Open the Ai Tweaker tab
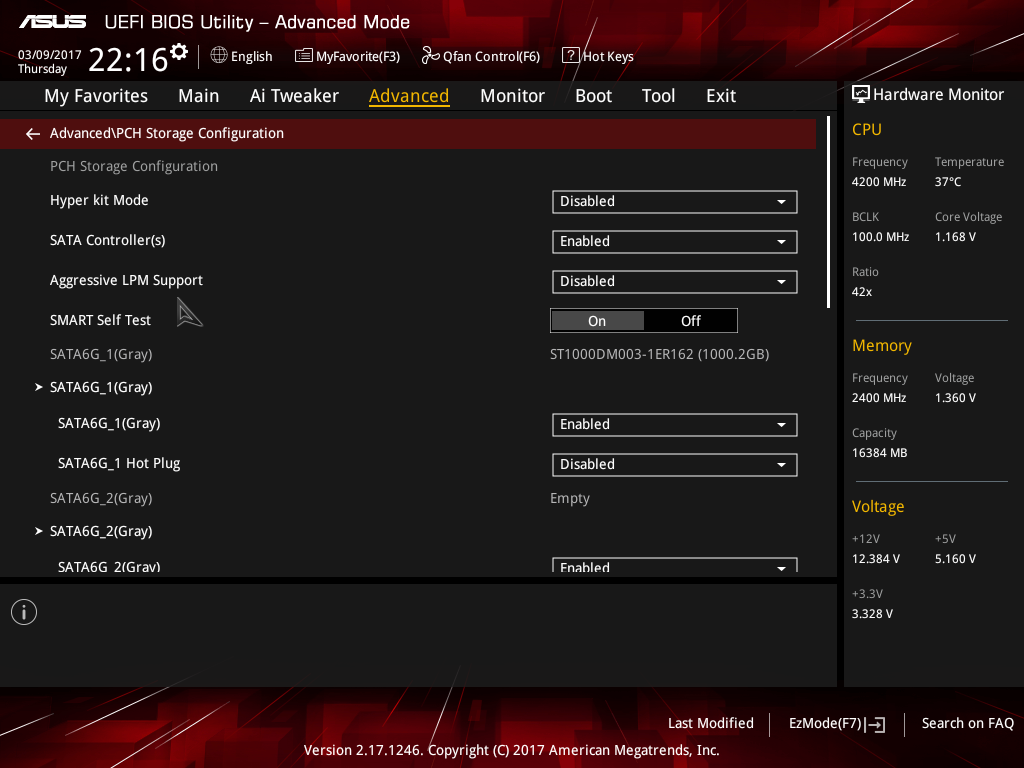The height and width of the screenshot is (768, 1024). (294, 96)
